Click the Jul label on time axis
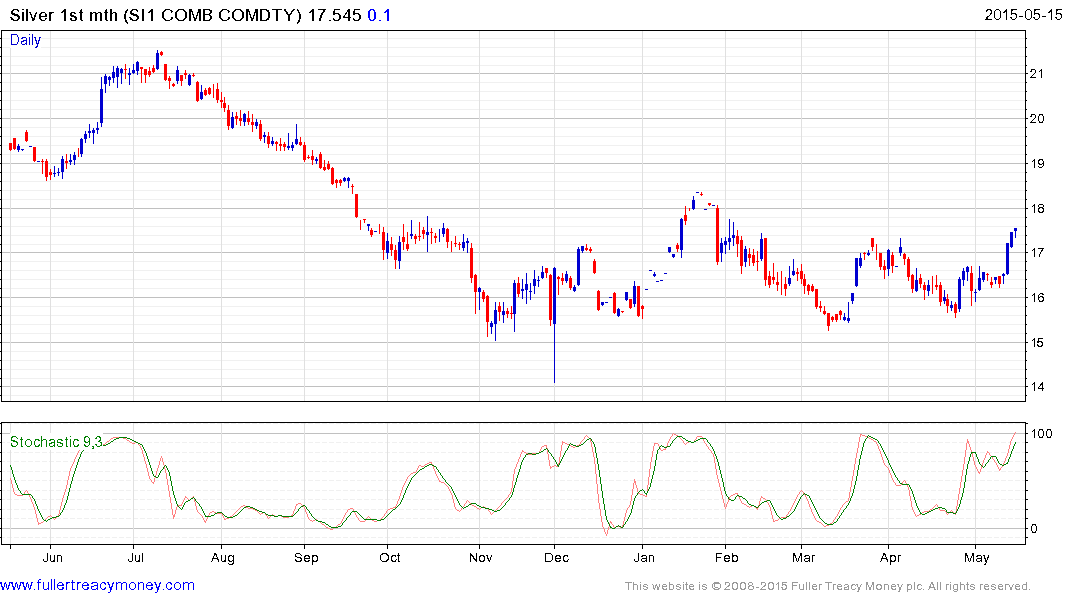Viewport: 1075px width, 600px height. [135, 557]
